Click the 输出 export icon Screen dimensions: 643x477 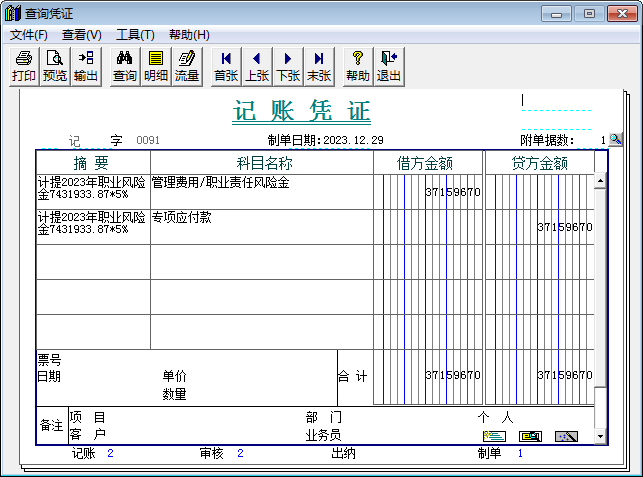click(x=86, y=66)
